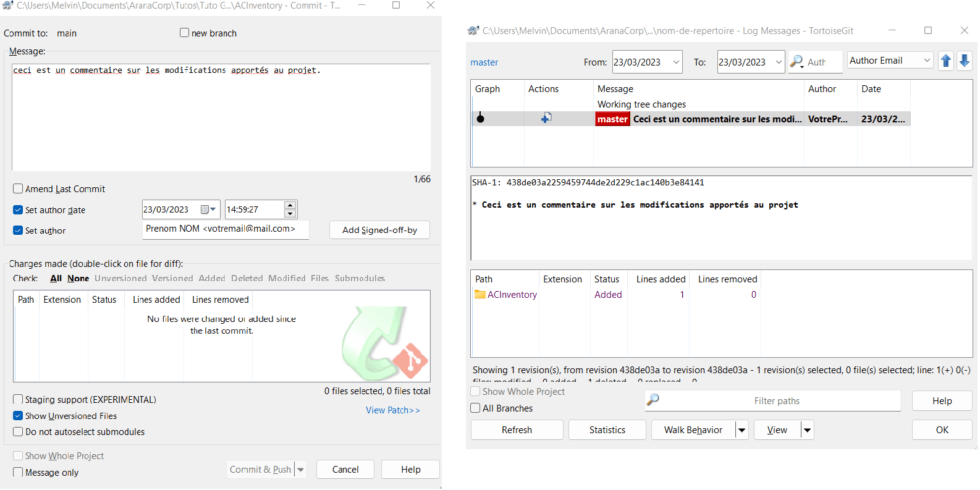Click the added-file action icon in master row
The height and width of the screenshot is (490, 980).
[x=546, y=118]
